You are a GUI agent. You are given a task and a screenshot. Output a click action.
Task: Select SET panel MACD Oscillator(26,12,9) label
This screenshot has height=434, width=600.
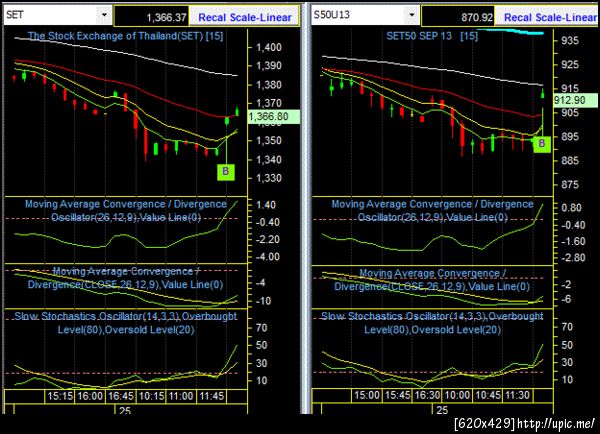126,210
